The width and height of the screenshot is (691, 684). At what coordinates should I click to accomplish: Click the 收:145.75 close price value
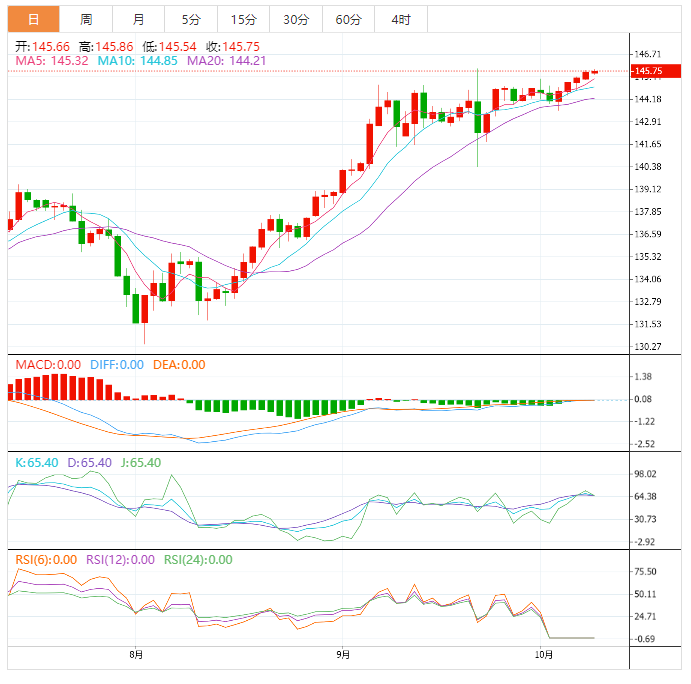(233, 47)
